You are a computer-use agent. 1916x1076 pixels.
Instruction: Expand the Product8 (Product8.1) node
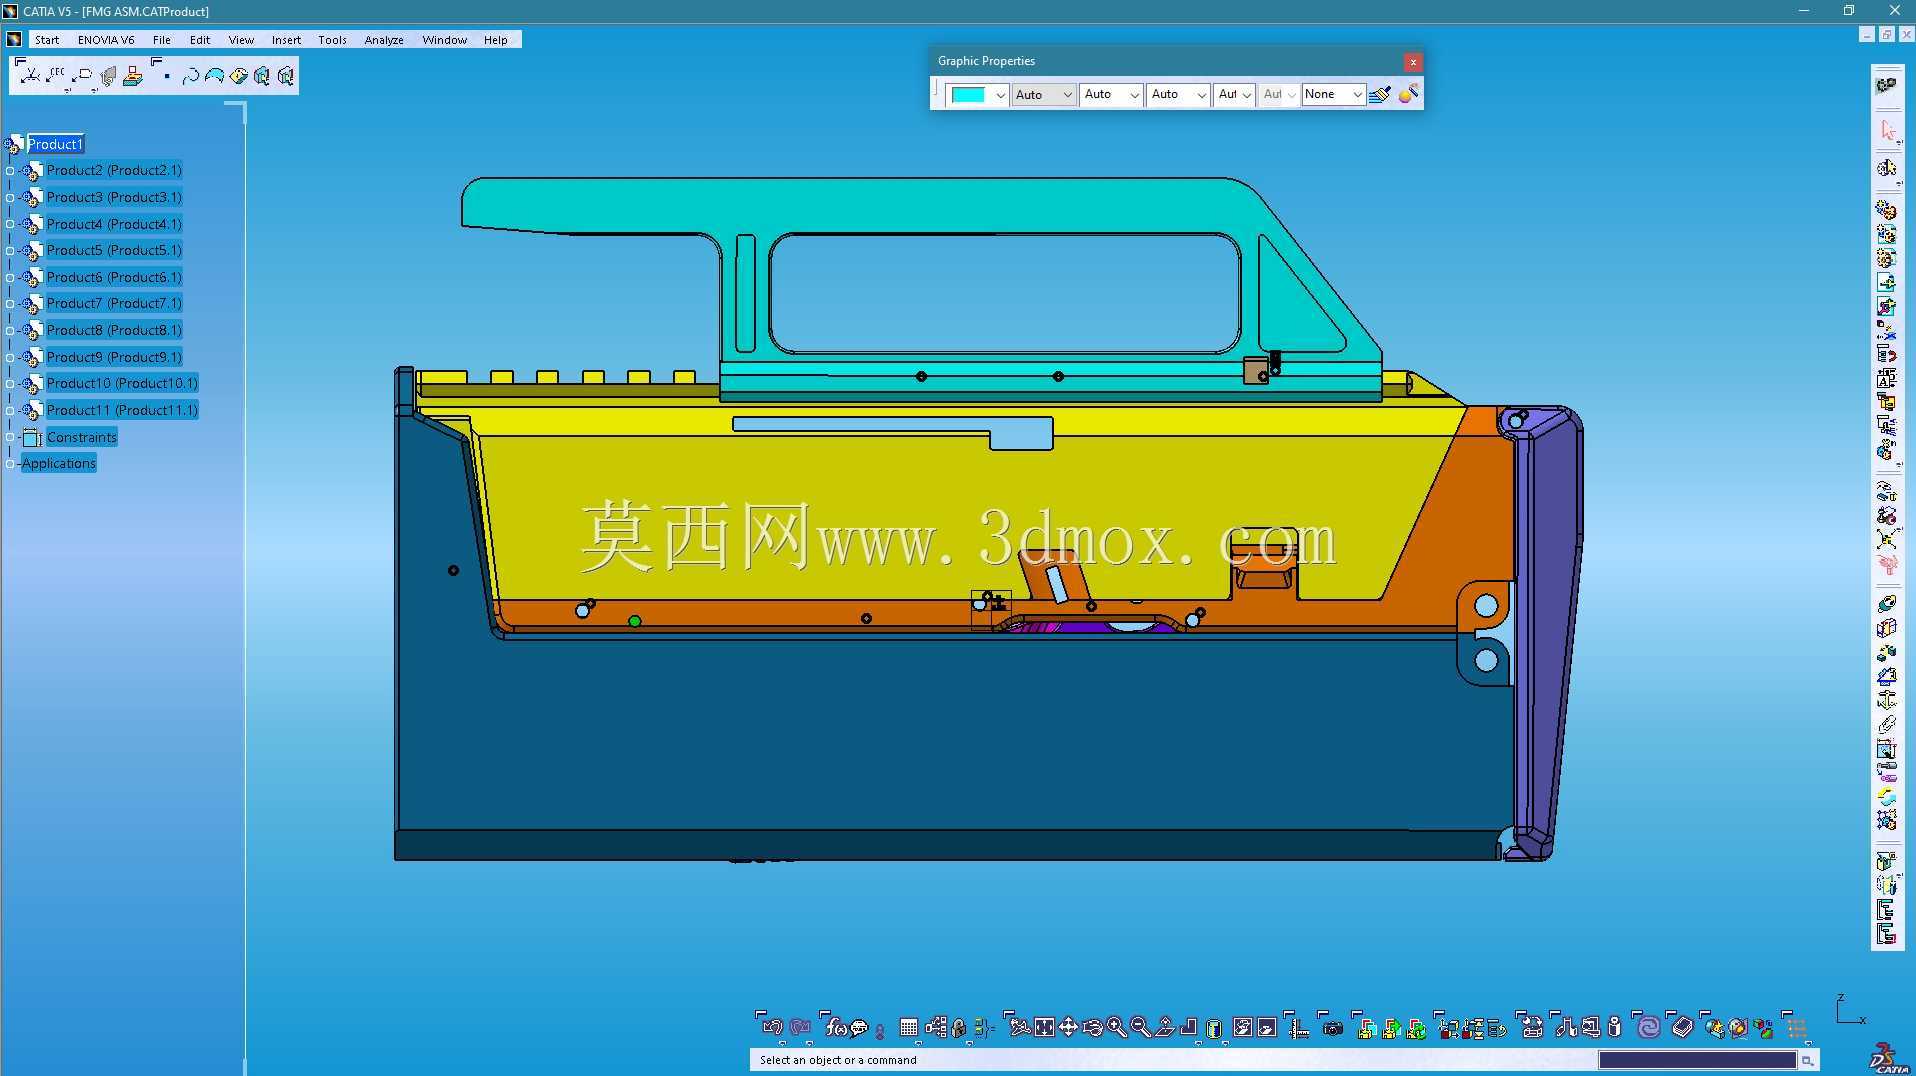pos(10,331)
